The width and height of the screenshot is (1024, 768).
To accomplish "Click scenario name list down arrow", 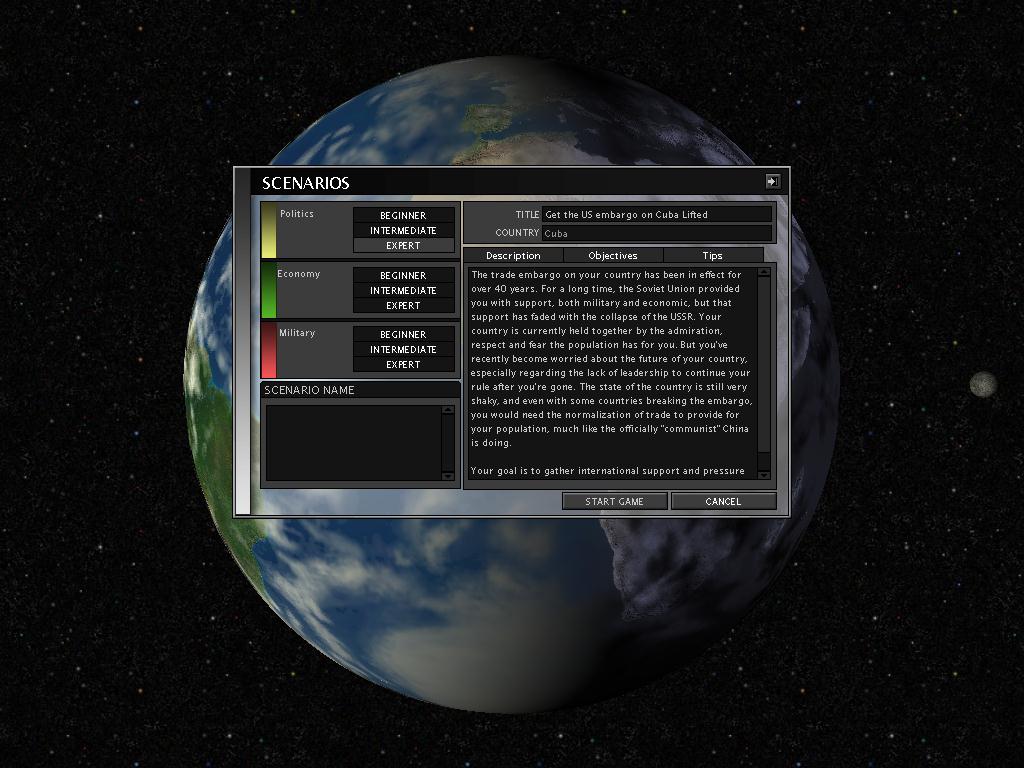I will tap(448, 476).
